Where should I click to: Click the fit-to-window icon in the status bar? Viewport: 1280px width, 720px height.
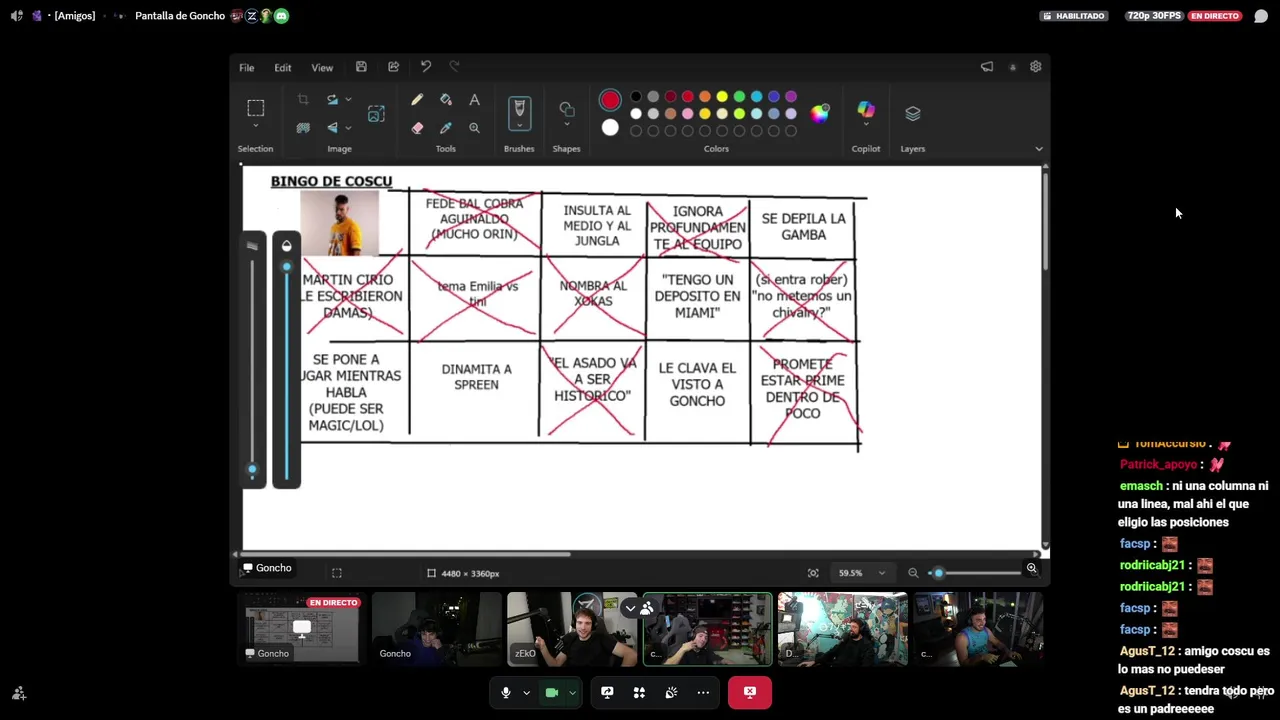pyautogui.click(x=813, y=573)
